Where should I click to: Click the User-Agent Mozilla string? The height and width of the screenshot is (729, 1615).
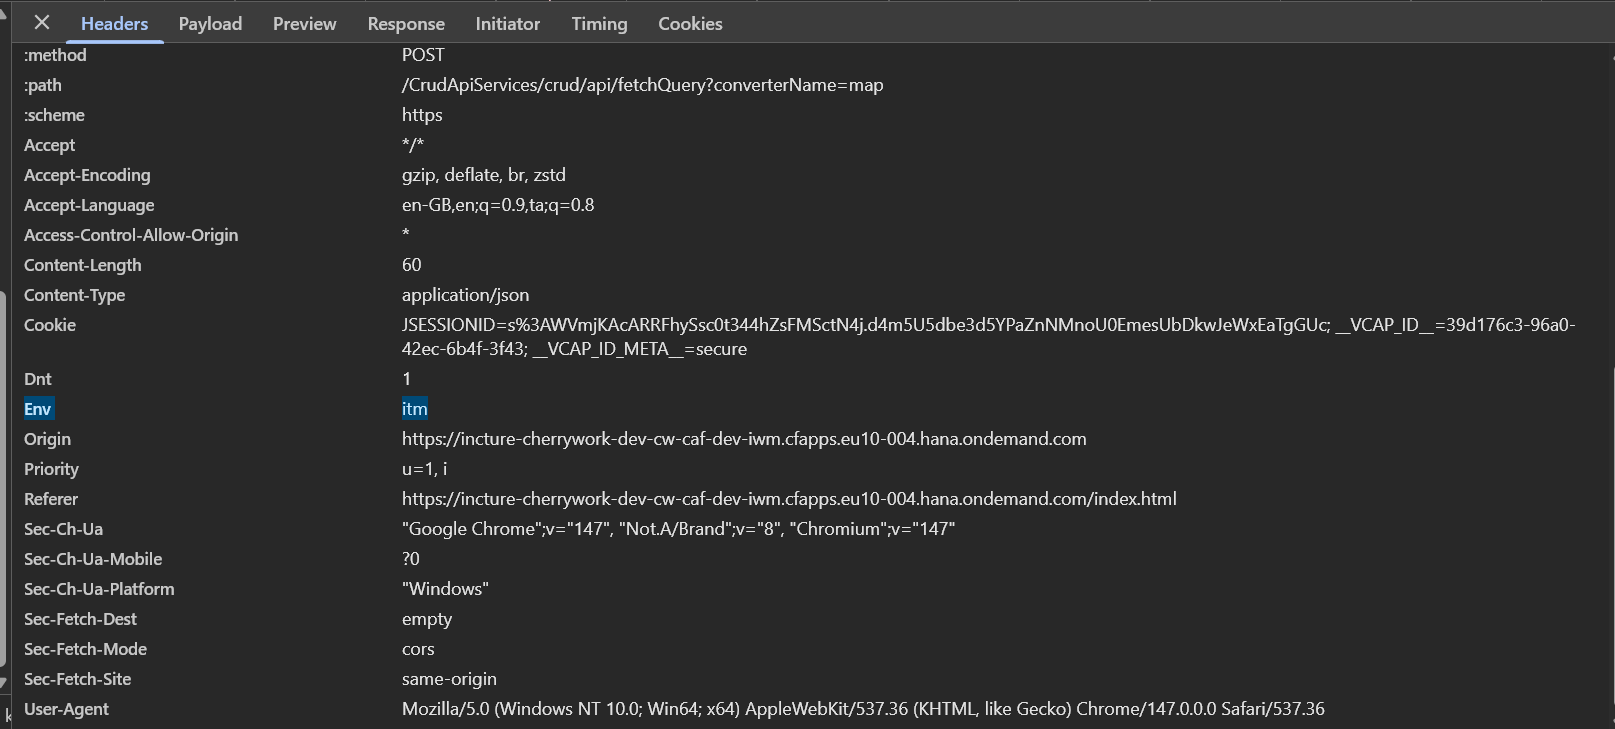[x=863, y=709]
